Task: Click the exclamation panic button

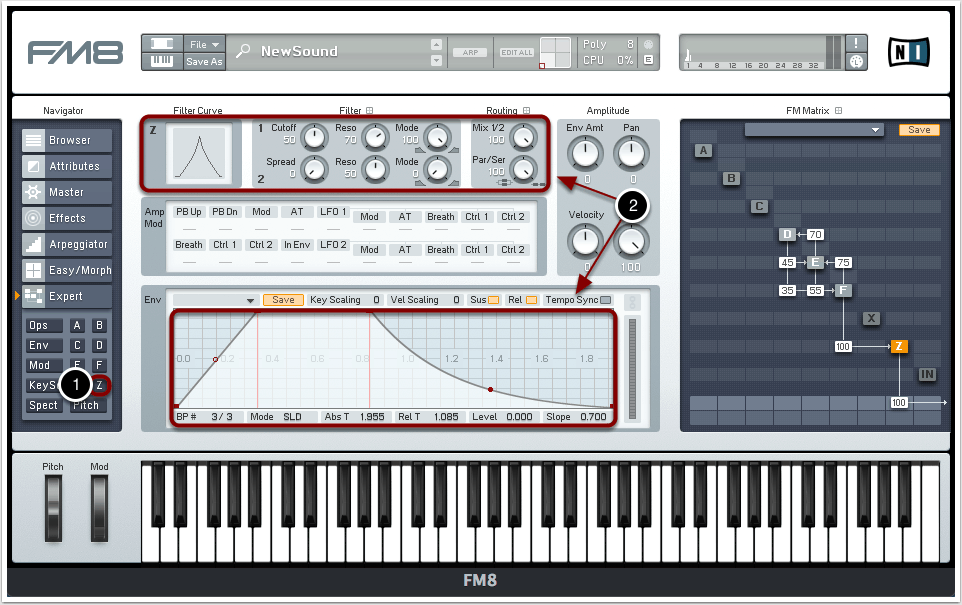Action: 856,44
